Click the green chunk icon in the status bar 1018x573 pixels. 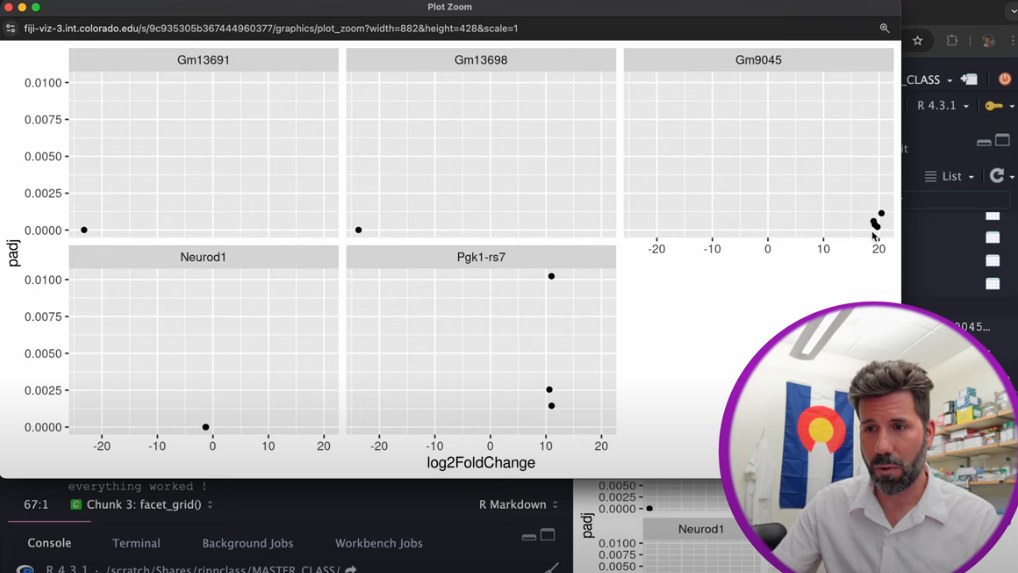(x=76, y=504)
